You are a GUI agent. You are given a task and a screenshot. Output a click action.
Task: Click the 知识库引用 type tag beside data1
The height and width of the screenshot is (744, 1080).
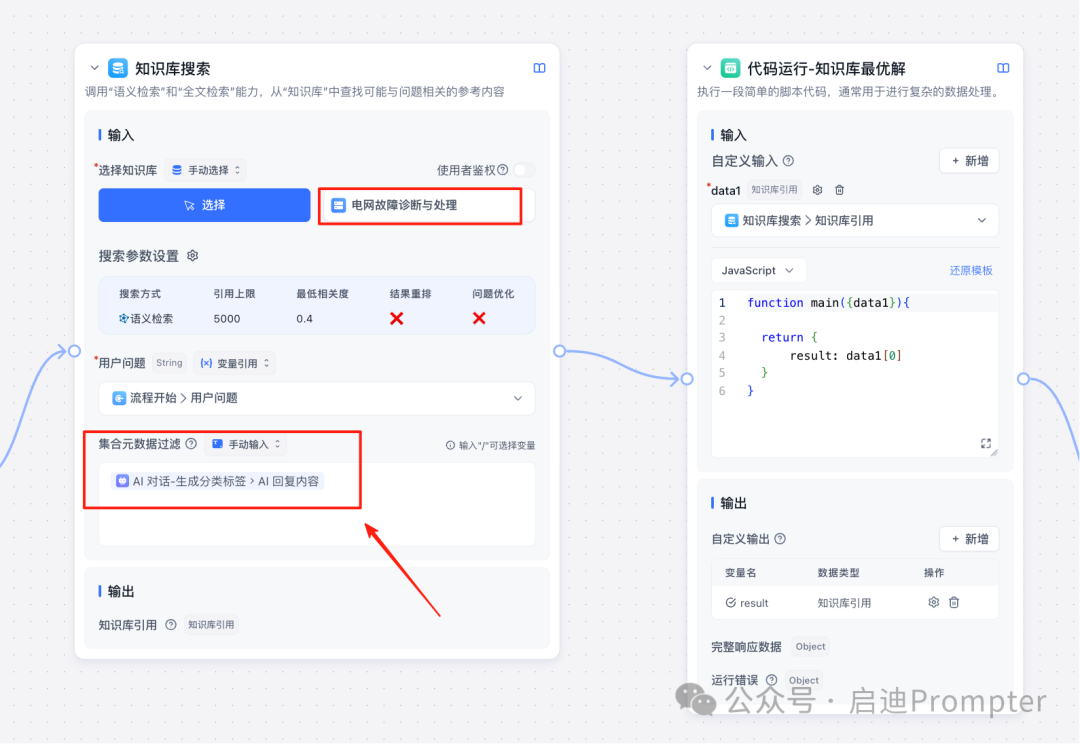tap(774, 190)
